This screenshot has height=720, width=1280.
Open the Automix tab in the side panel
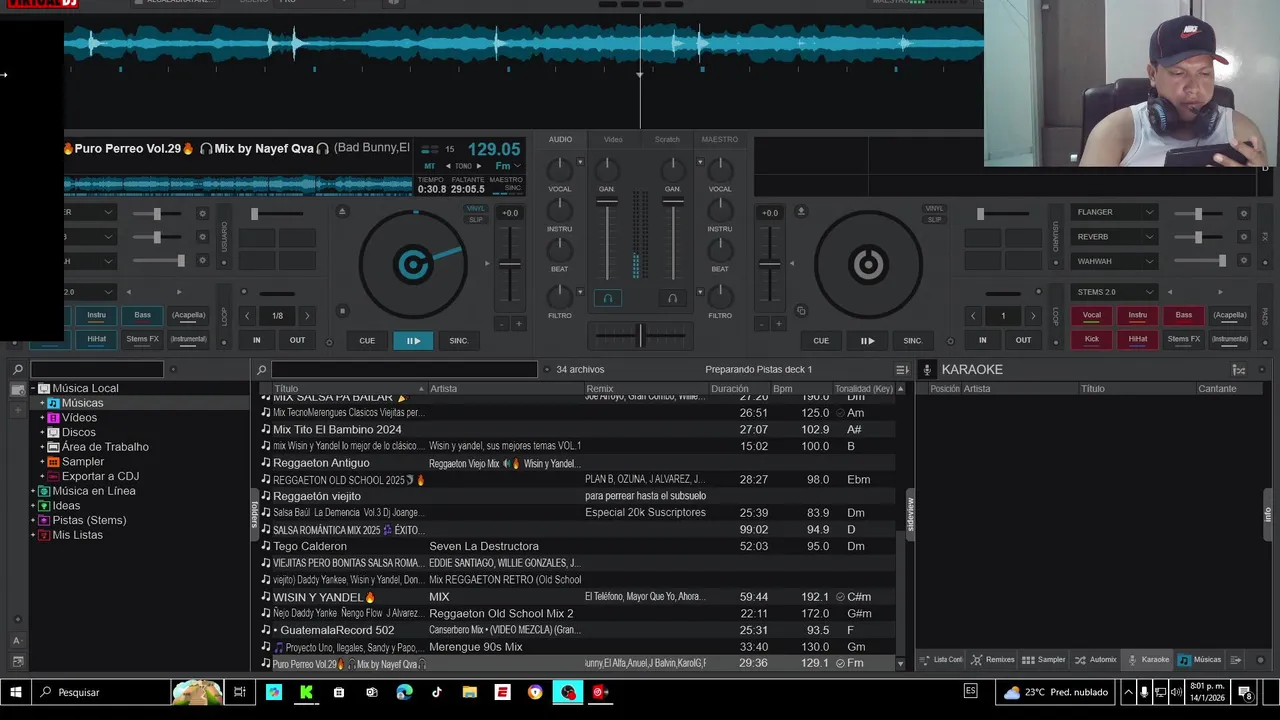[1095, 660]
